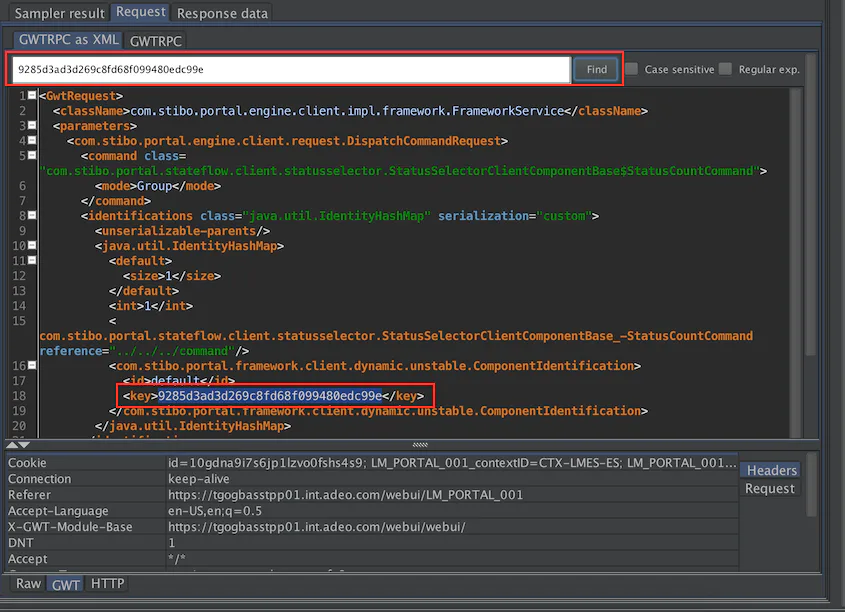Toggle fold marker on line 11 default
The width and height of the screenshot is (845, 612).
coord(32,260)
